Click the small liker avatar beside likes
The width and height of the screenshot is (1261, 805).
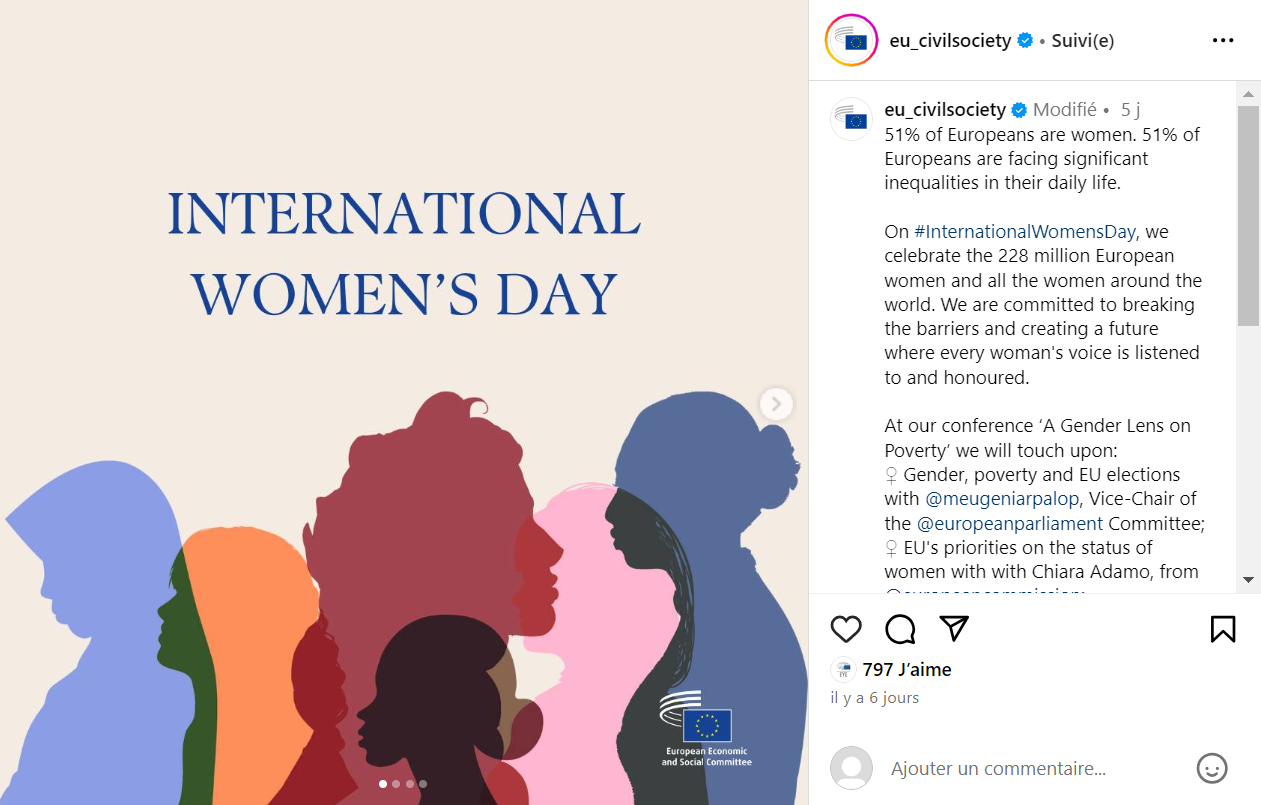[844, 670]
